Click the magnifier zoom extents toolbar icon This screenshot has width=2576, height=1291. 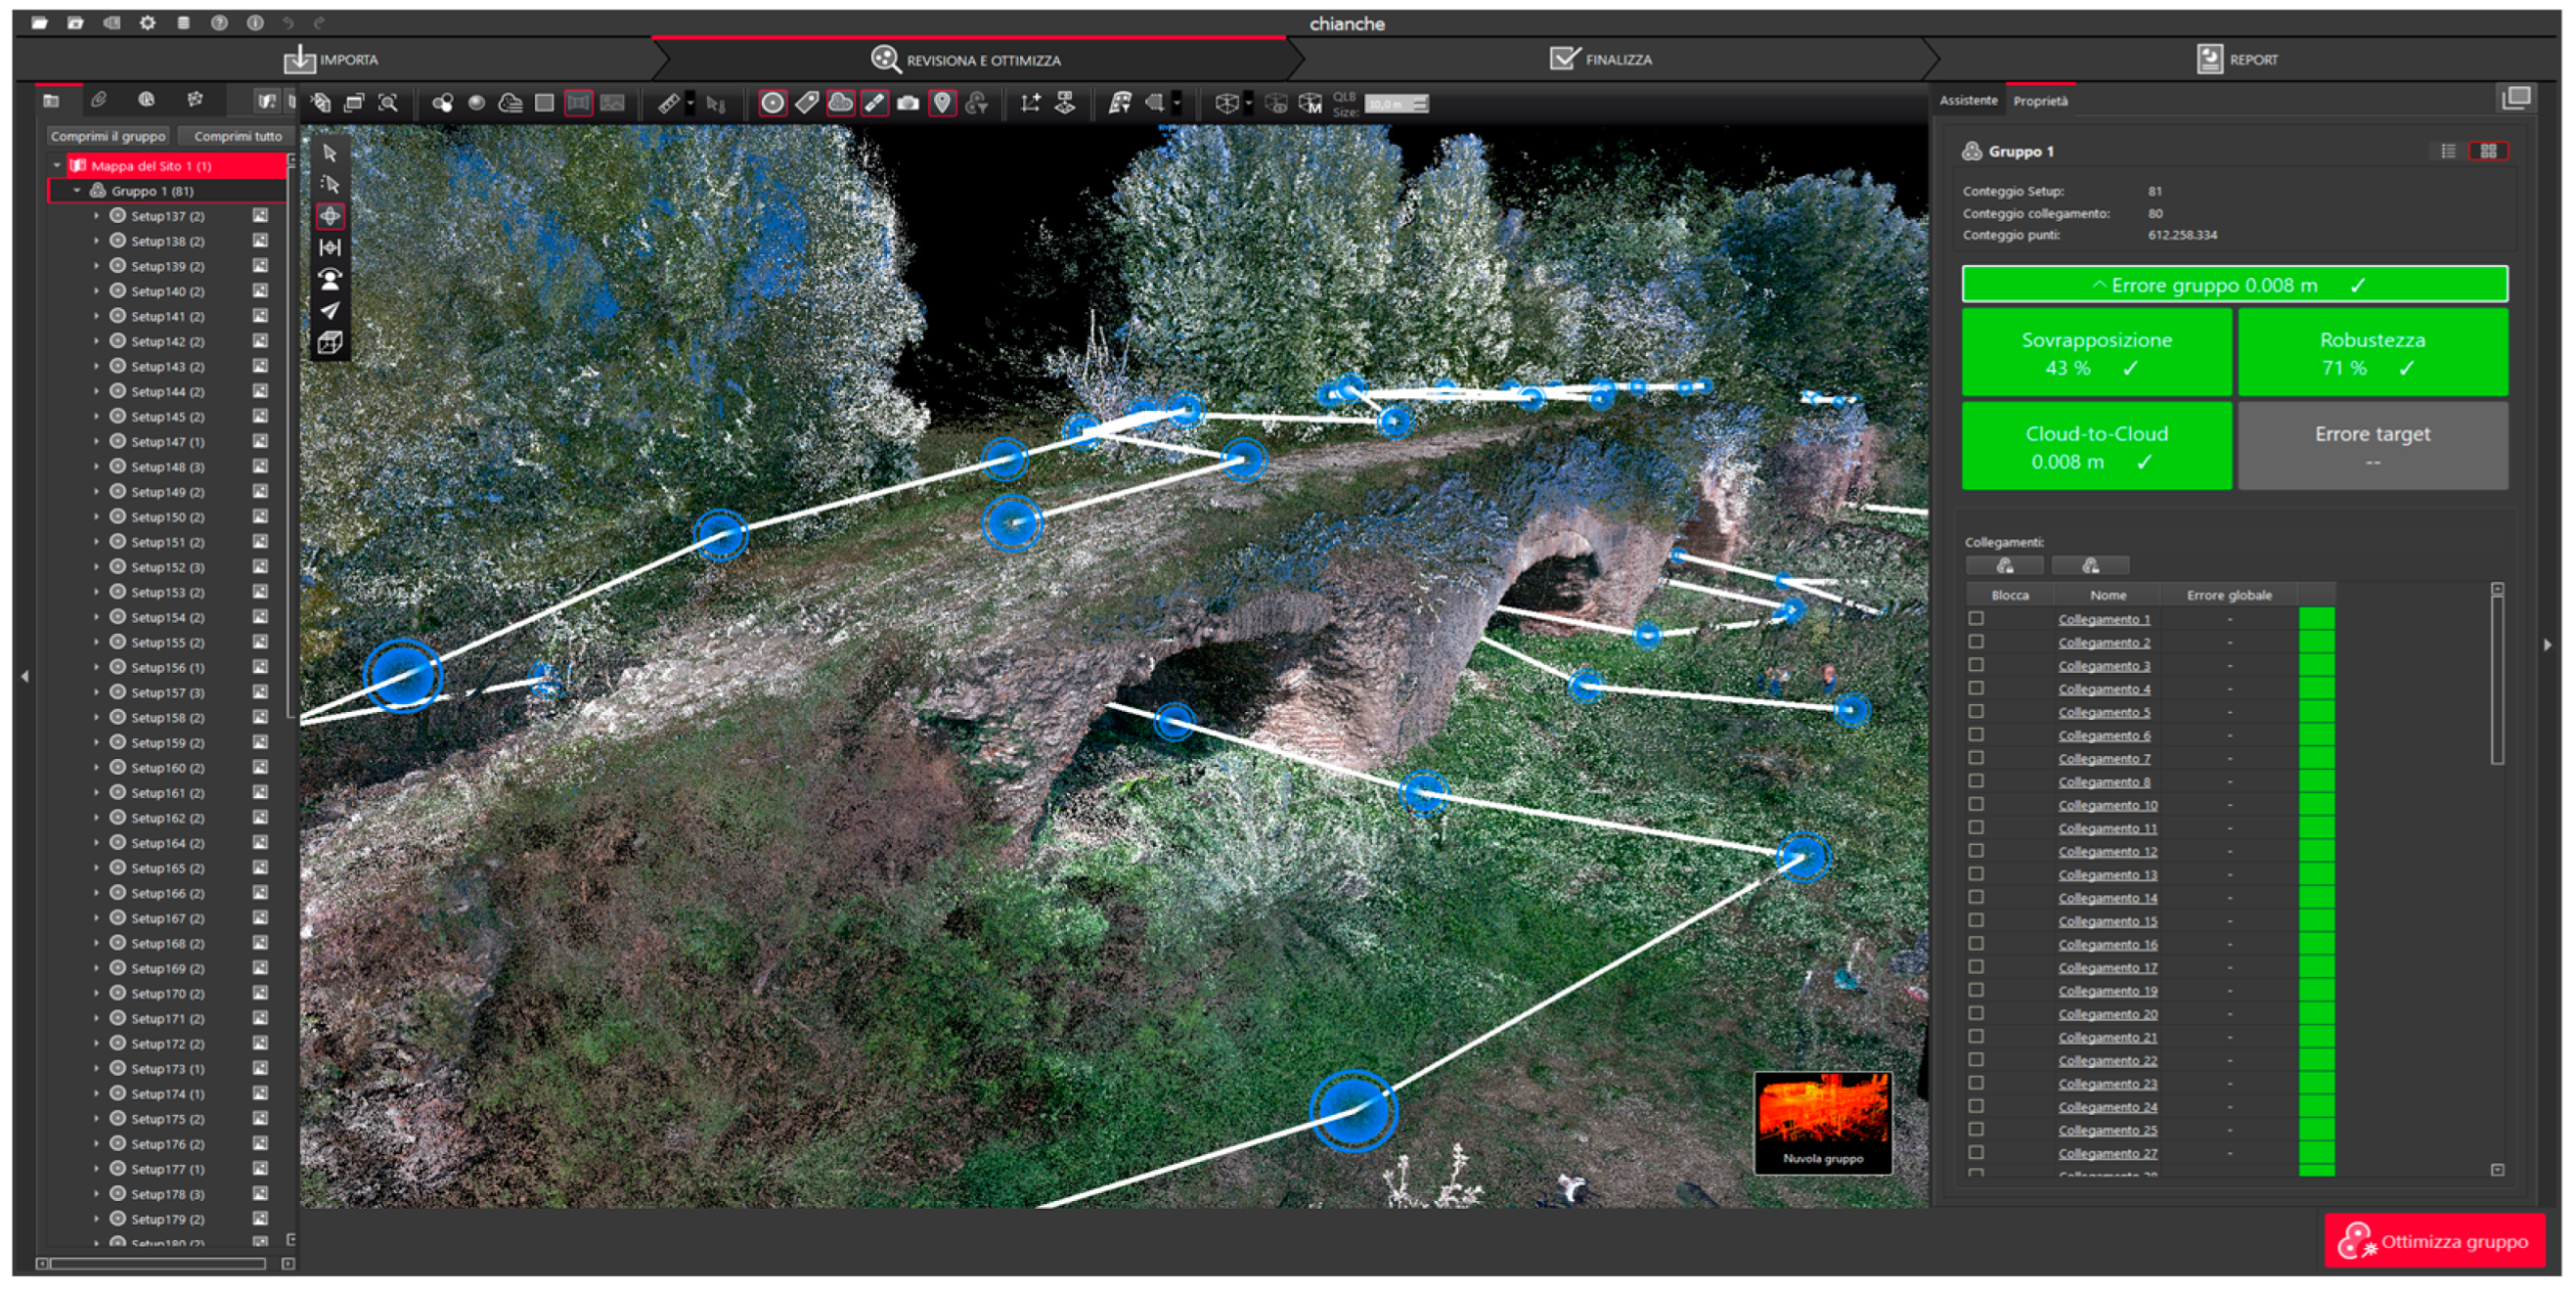pos(388,103)
